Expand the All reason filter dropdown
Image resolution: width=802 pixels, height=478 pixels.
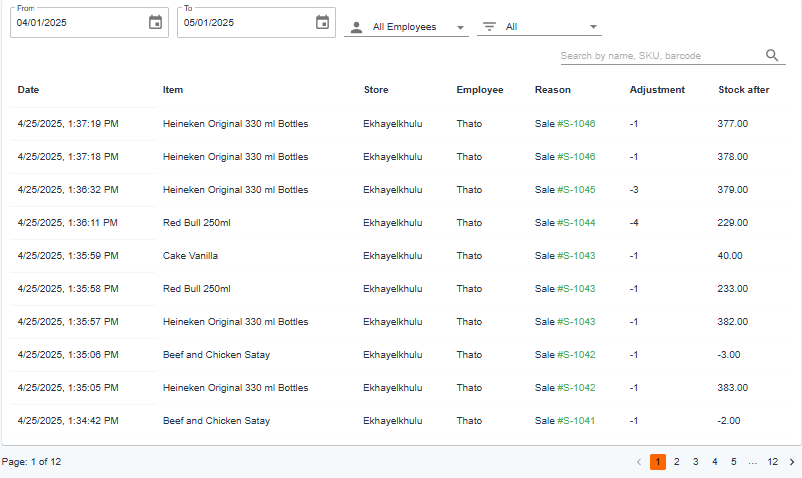(x=593, y=27)
